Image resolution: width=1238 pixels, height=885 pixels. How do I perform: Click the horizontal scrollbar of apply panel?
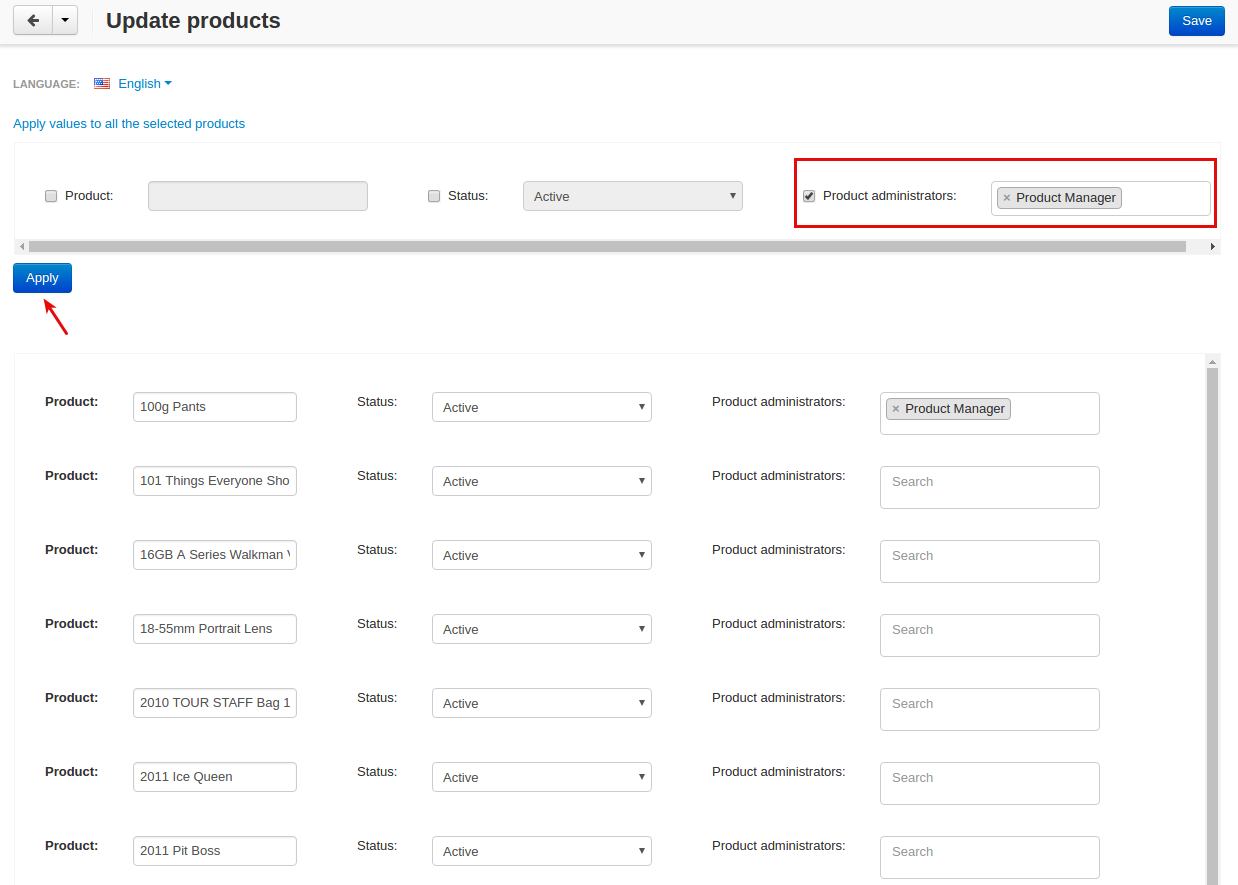coord(607,246)
